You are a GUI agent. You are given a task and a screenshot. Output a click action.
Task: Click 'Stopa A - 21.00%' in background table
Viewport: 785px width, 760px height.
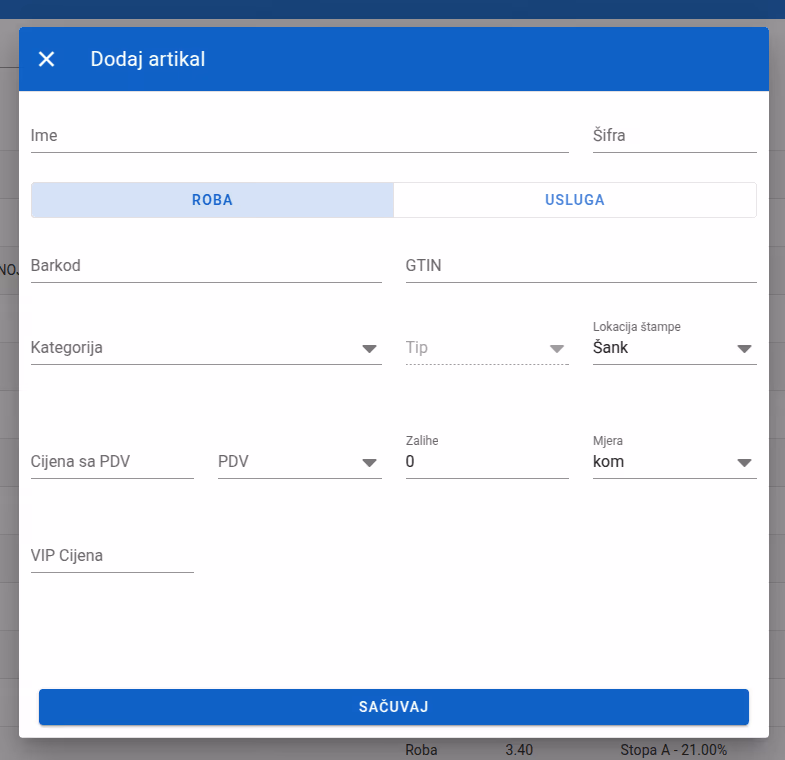pyautogui.click(x=673, y=749)
